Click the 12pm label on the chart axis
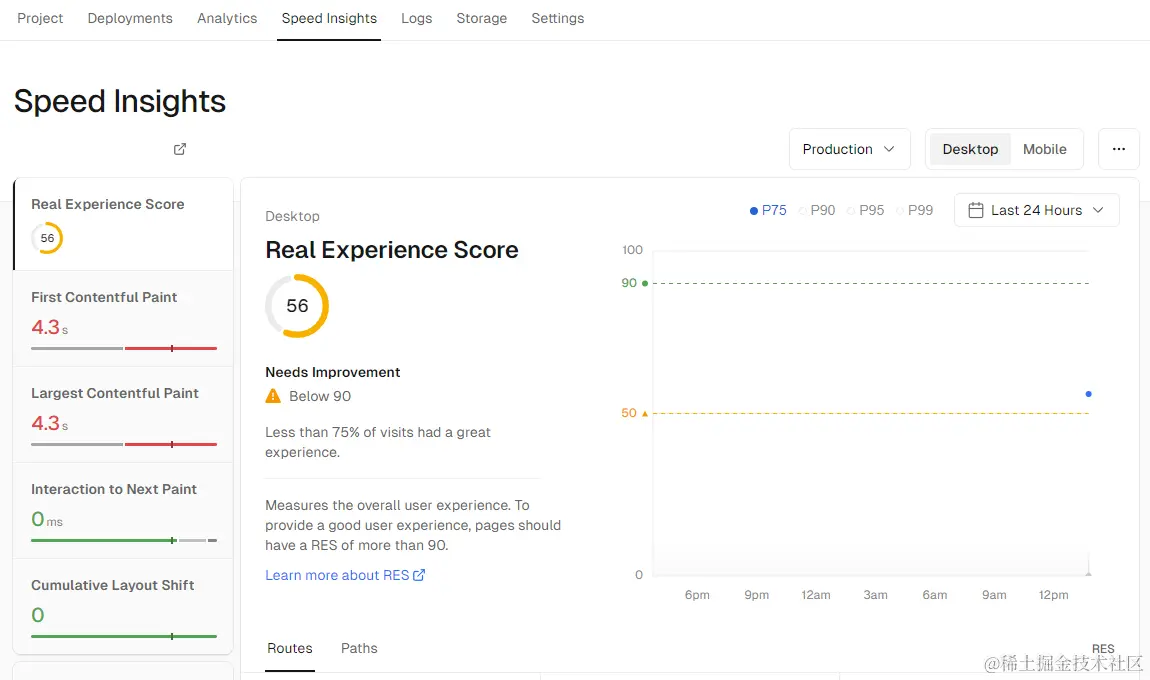Viewport: 1150px width, 680px height. coord(1053,595)
